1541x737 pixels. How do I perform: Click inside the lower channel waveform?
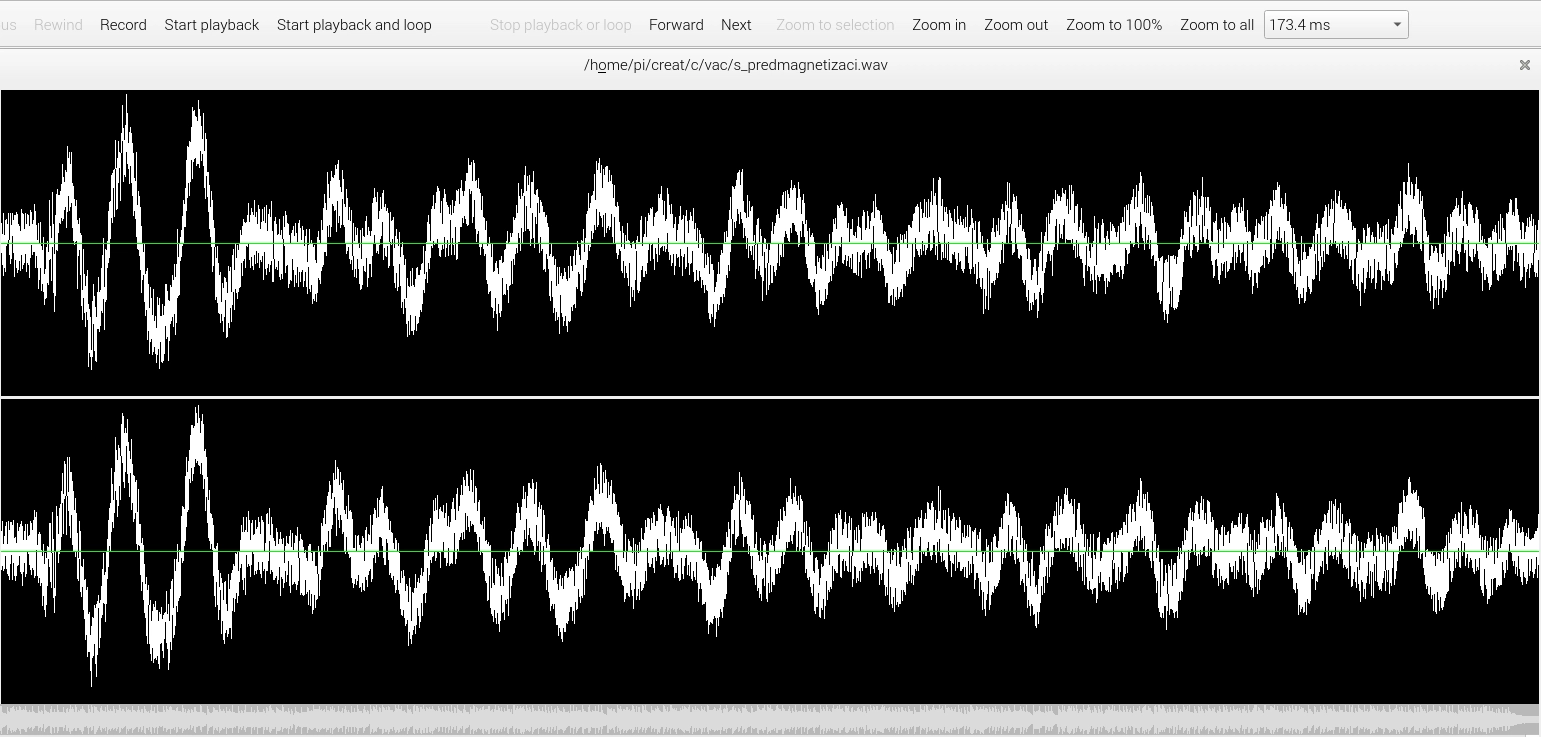(770, 551)
